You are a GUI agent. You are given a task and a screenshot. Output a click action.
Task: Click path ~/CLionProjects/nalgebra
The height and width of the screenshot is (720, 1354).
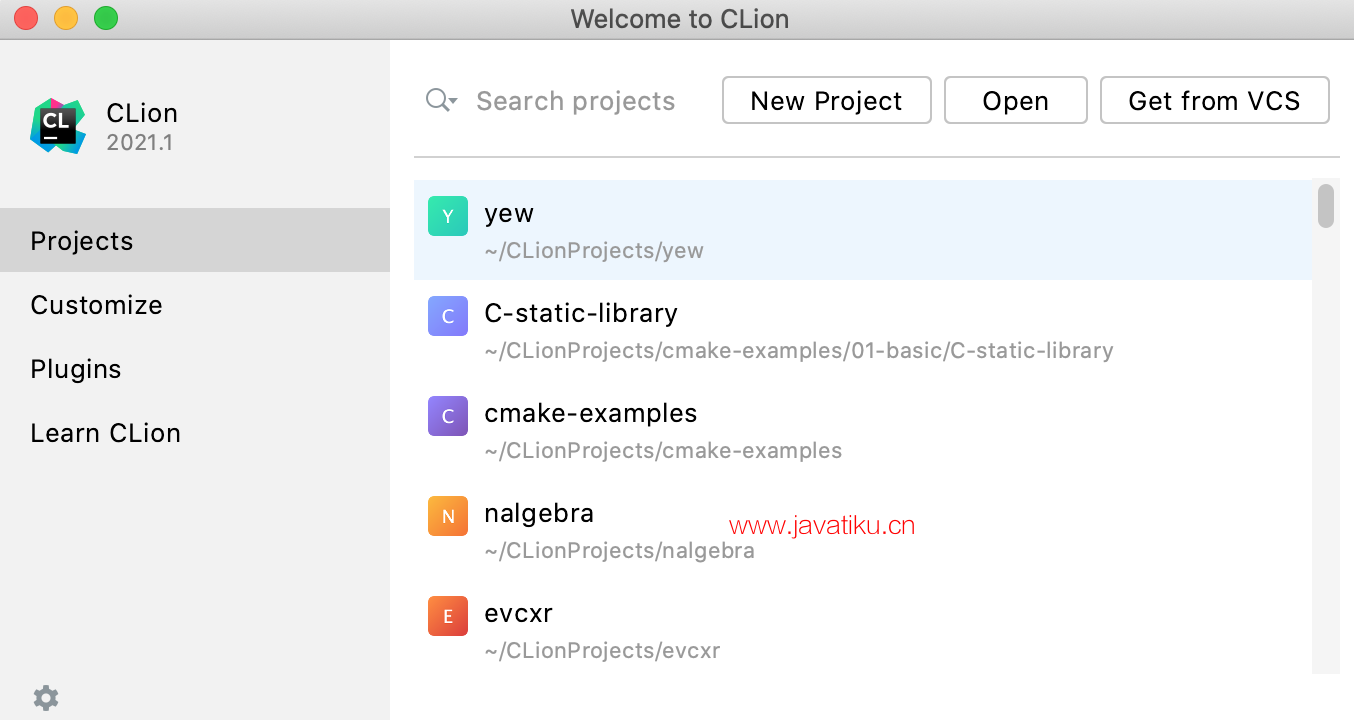coord(619,550)
